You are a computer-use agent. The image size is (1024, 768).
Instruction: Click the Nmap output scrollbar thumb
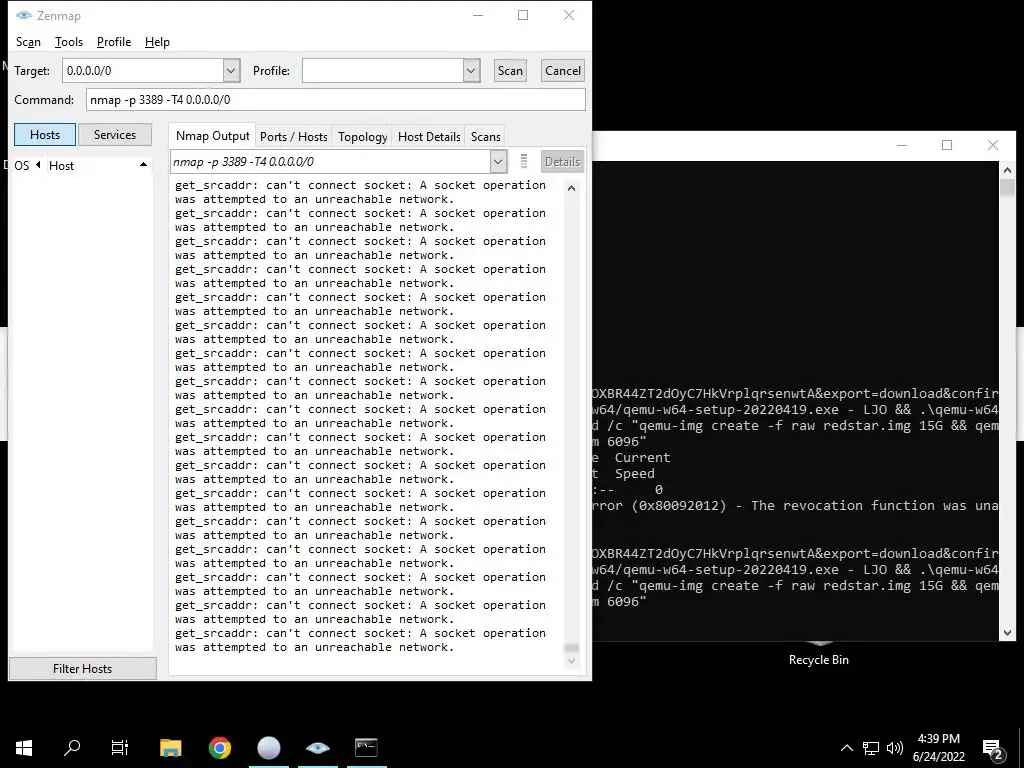[571, 647]
